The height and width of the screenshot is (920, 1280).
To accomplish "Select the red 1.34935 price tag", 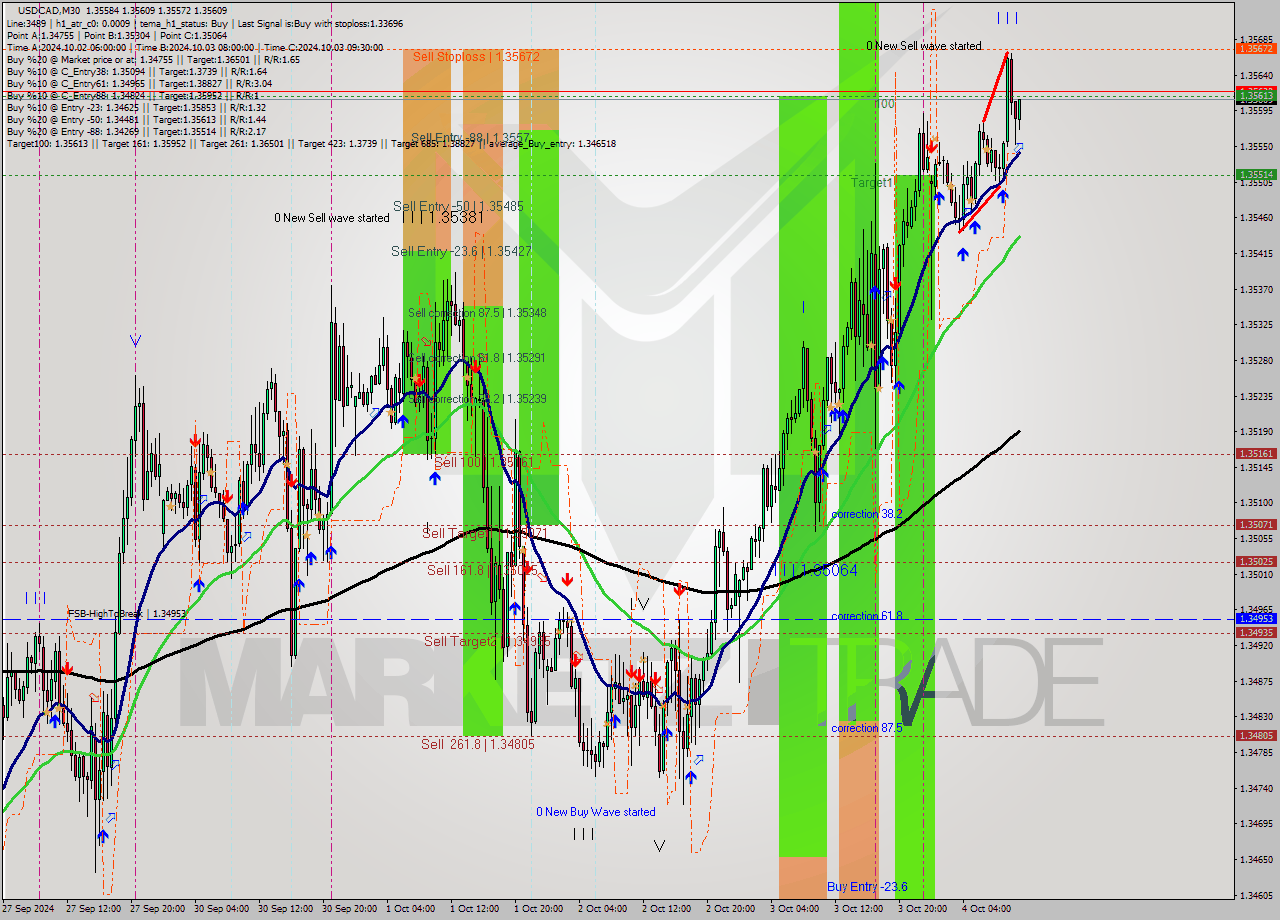I will [x=1256, y=632].
